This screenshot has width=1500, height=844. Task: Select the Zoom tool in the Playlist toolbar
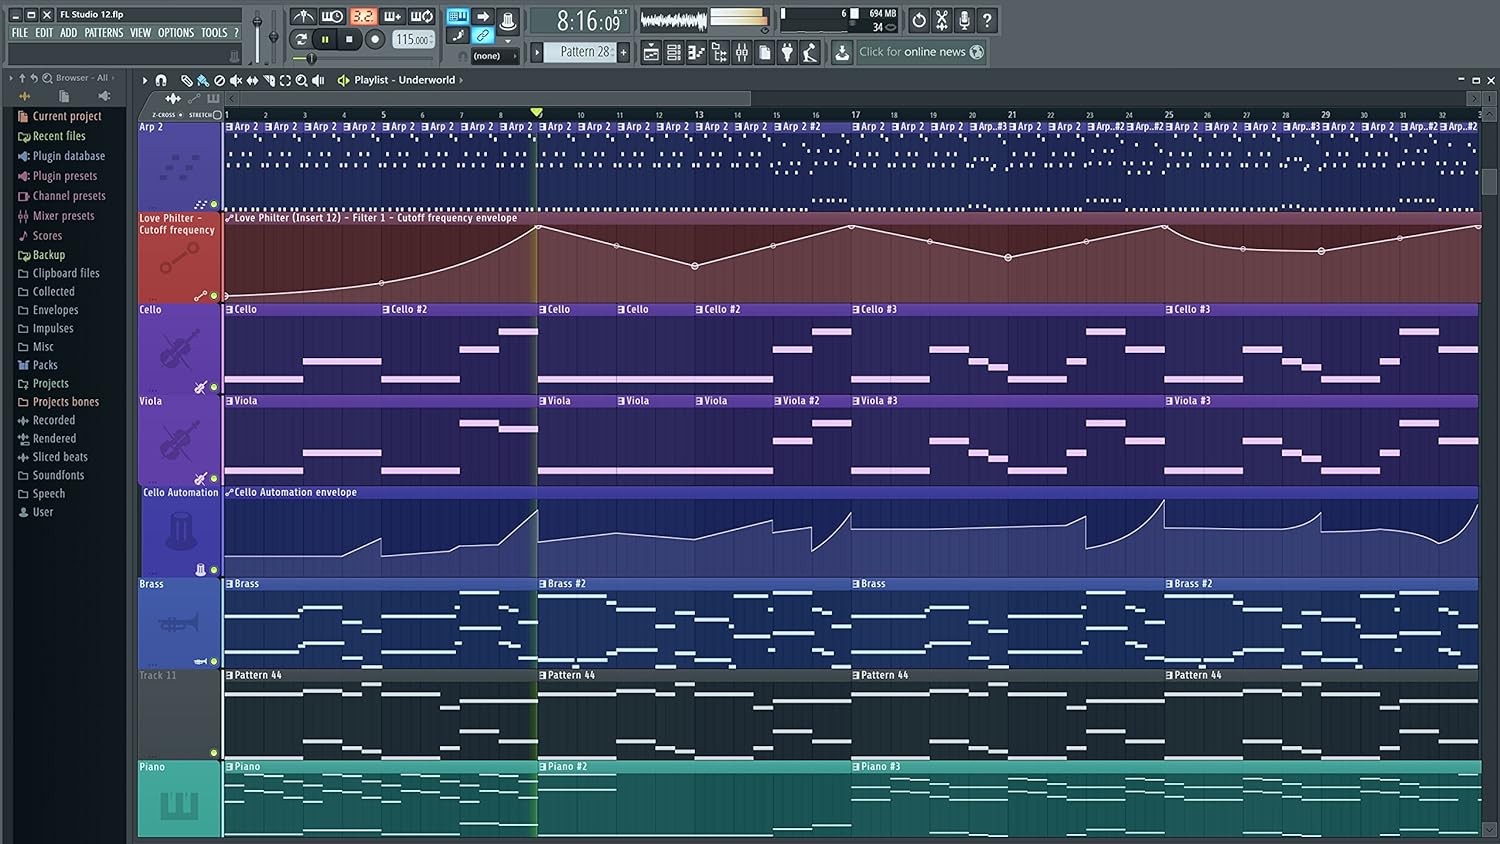tap(301, 80)
